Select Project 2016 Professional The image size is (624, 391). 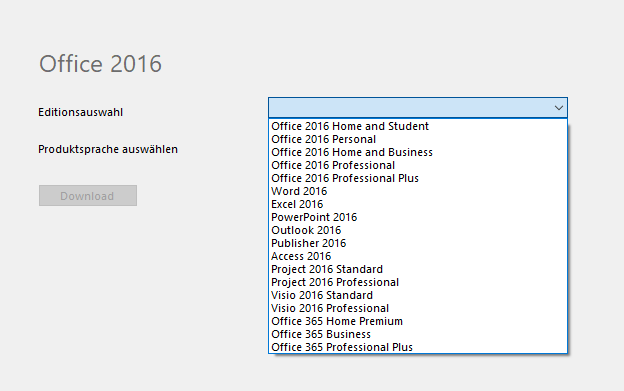(418, 282)
